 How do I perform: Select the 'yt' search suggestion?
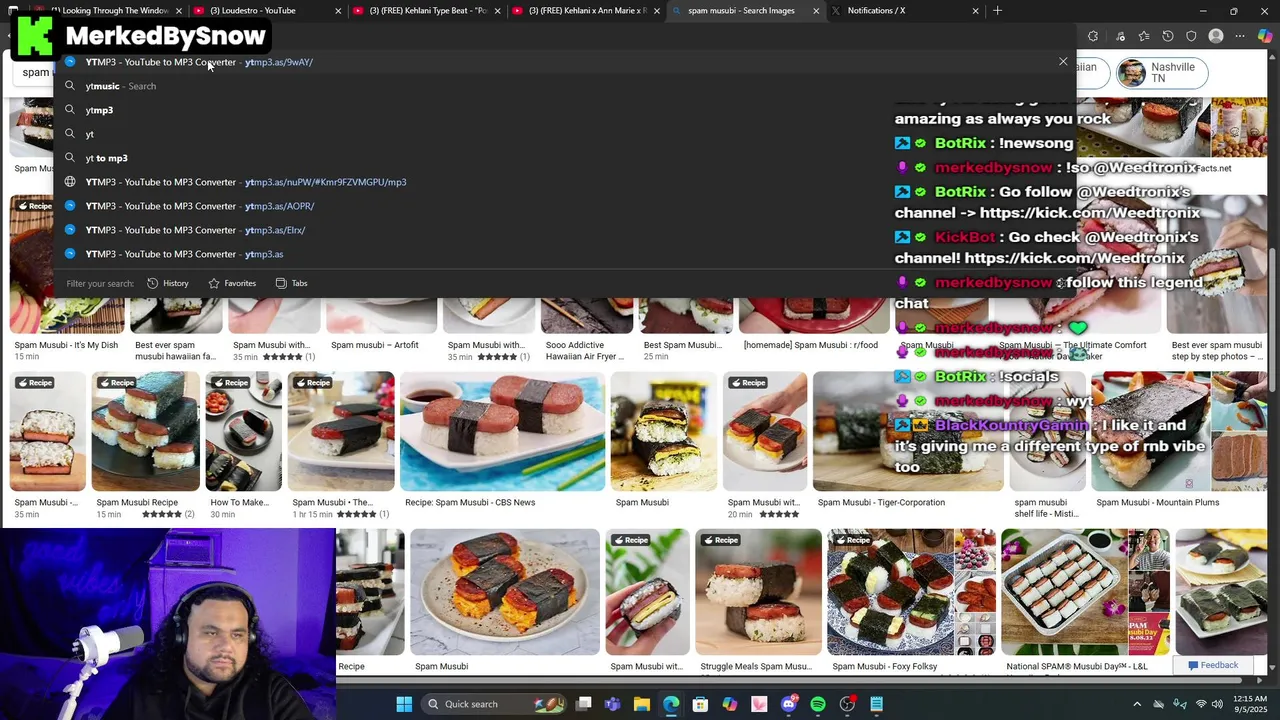pos(565,134)
